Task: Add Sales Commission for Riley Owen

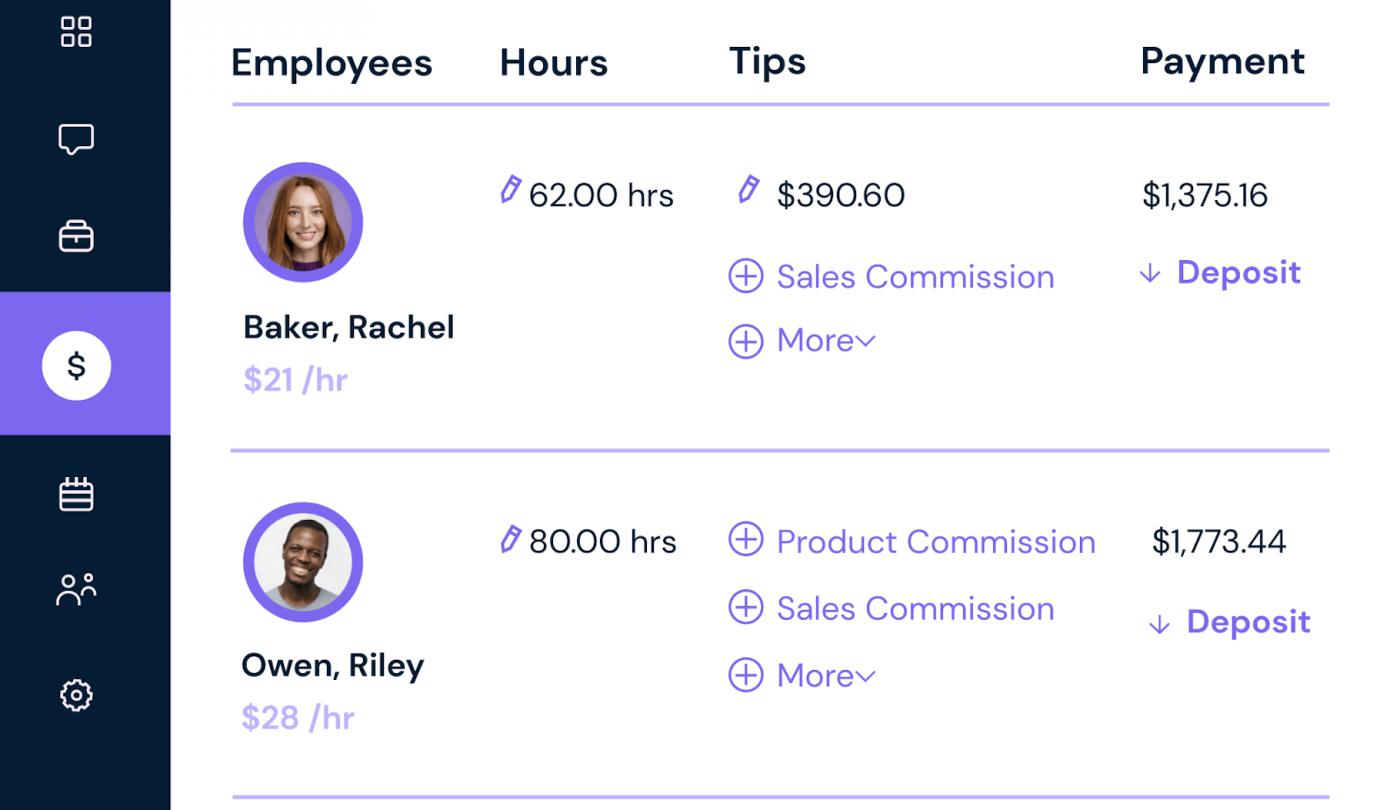Action: click(x=891, y=608)
